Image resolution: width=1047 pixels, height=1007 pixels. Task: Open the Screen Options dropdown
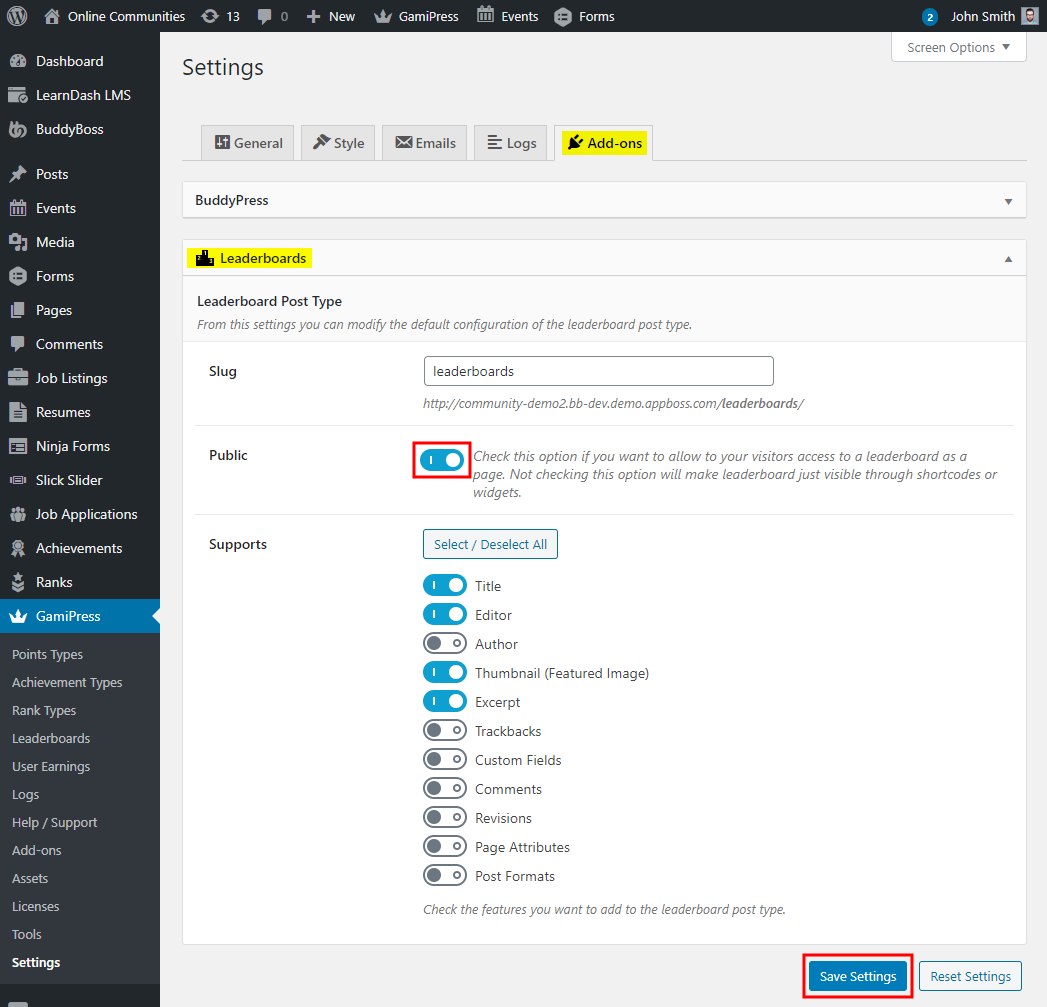958,47
